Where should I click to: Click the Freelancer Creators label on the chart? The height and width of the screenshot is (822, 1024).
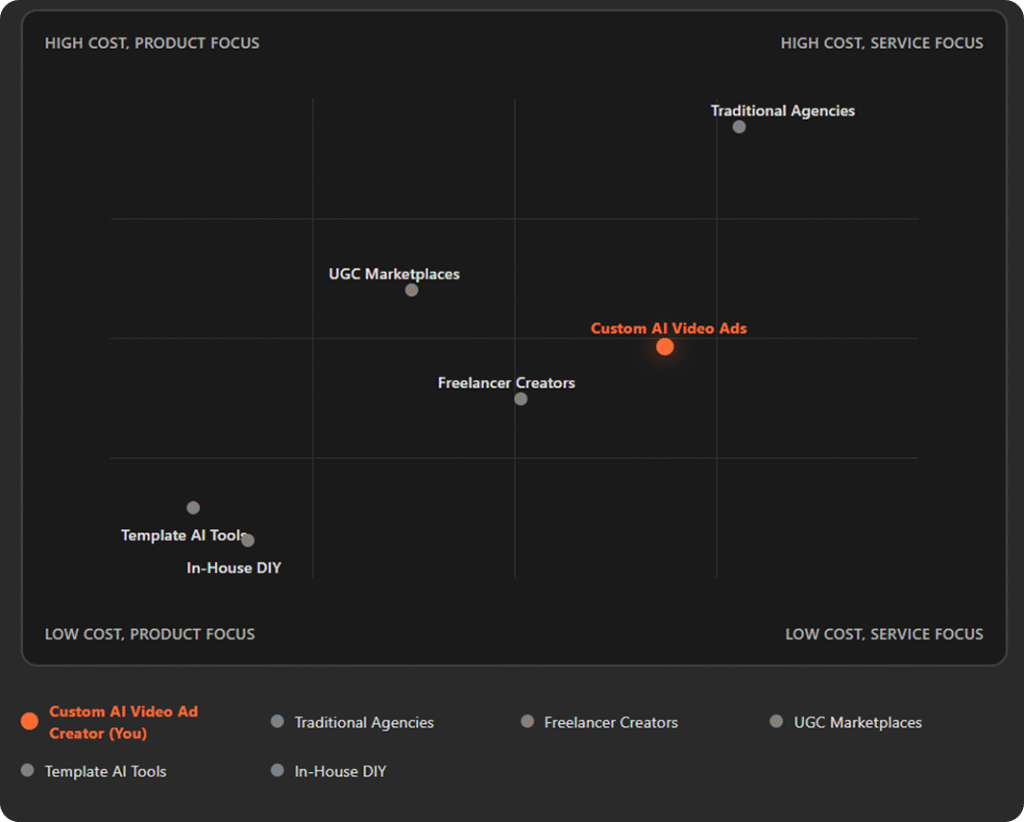click(506, 383)
